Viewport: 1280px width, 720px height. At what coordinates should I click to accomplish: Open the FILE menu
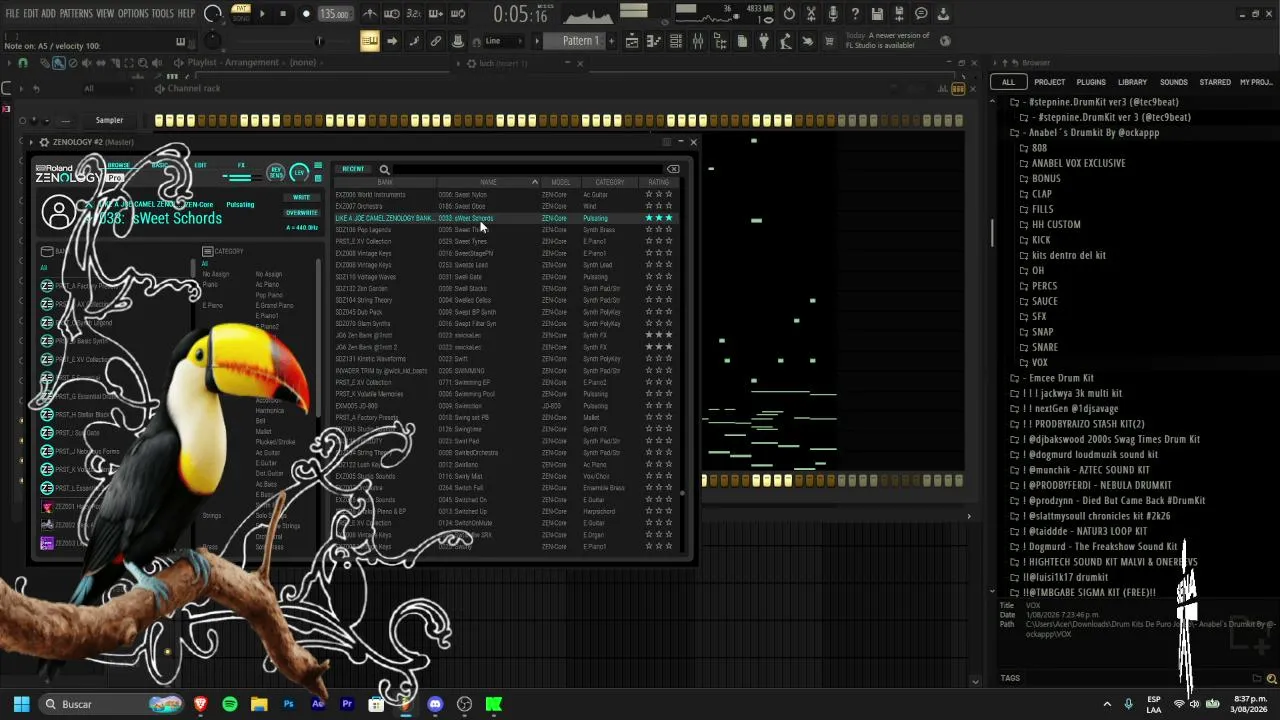tap(13, 14)
